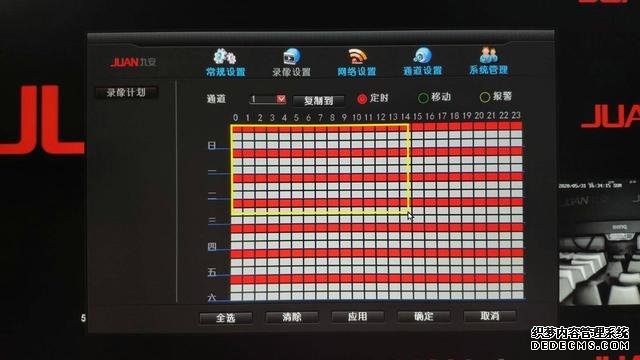Open 常规设置 general settings gear icon

point(225,56)
